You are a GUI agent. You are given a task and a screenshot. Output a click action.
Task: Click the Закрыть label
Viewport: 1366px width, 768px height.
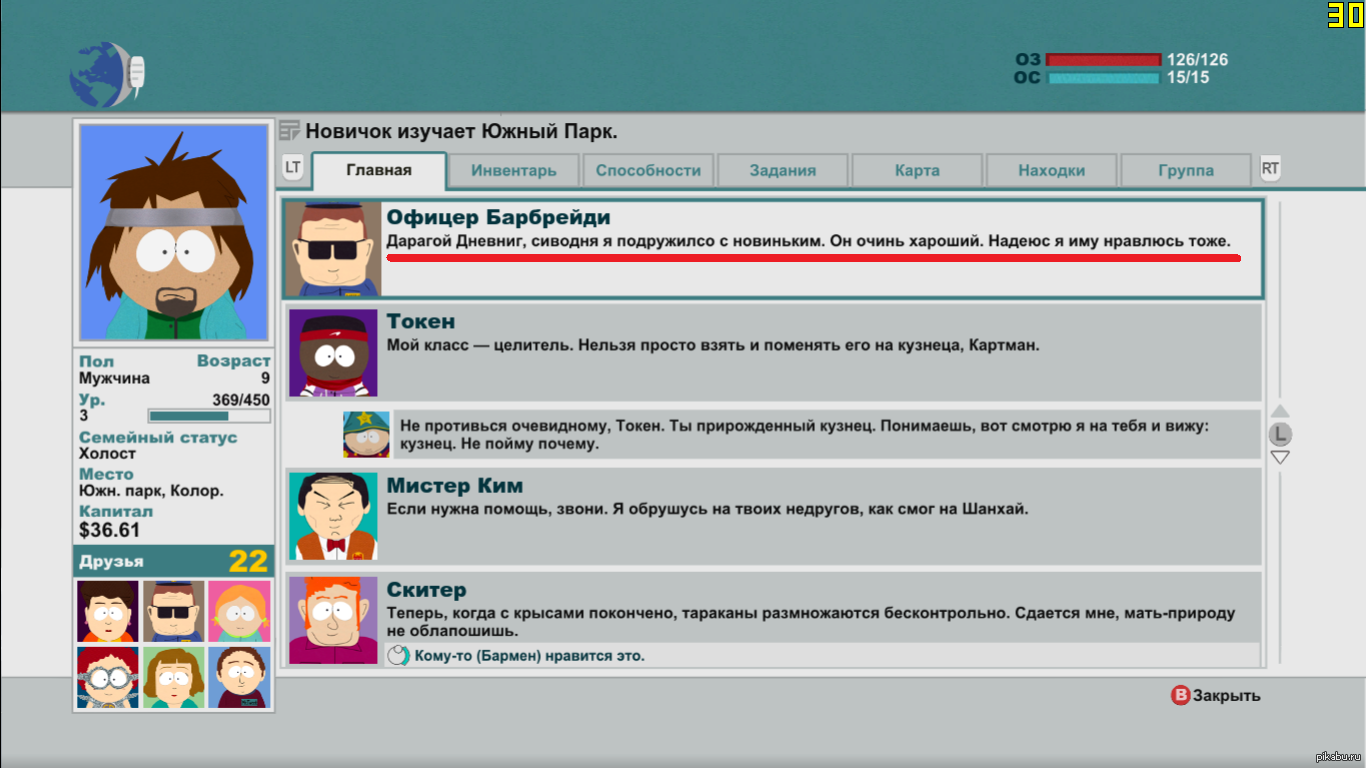pyautogui.click(x=1227, y=696)
